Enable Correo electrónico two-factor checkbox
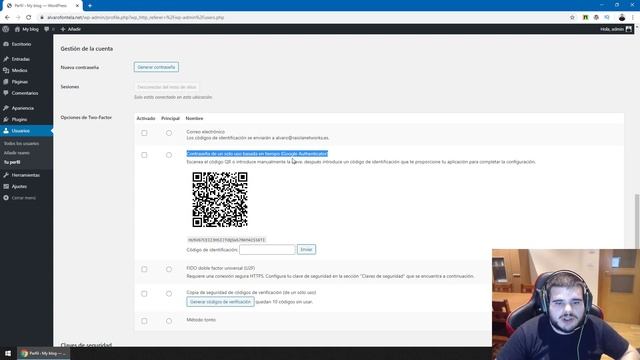This screenshot has width=640, height=360. pyautogui.click(x=144, y=133)
